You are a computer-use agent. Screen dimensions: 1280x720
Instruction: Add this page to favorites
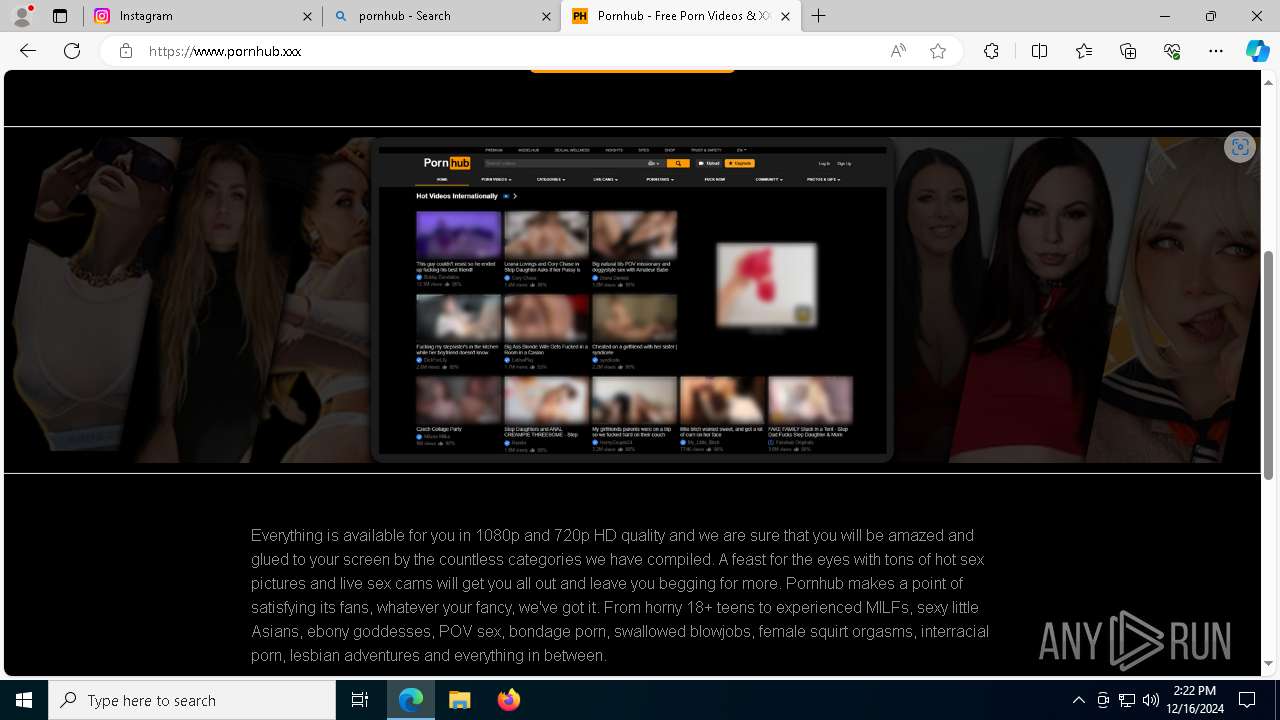tap(938, 51)
